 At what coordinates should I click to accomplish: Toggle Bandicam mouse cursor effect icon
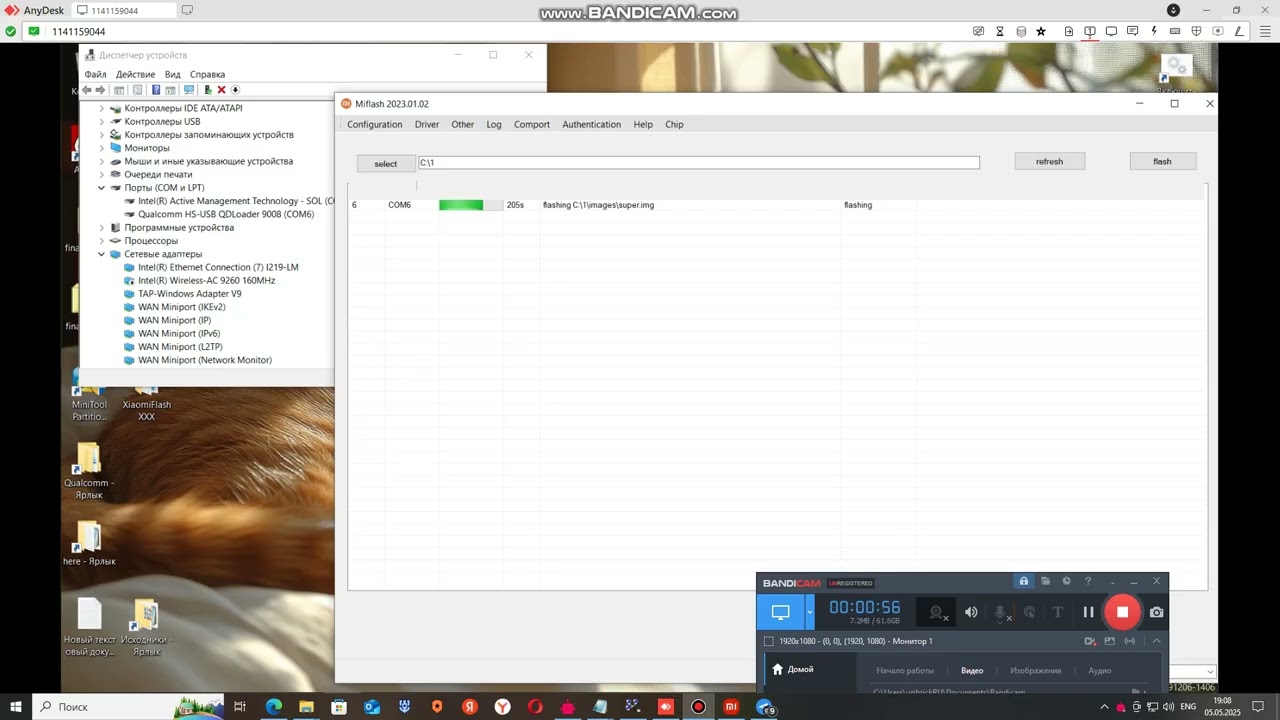click(x=1029, y=612)
